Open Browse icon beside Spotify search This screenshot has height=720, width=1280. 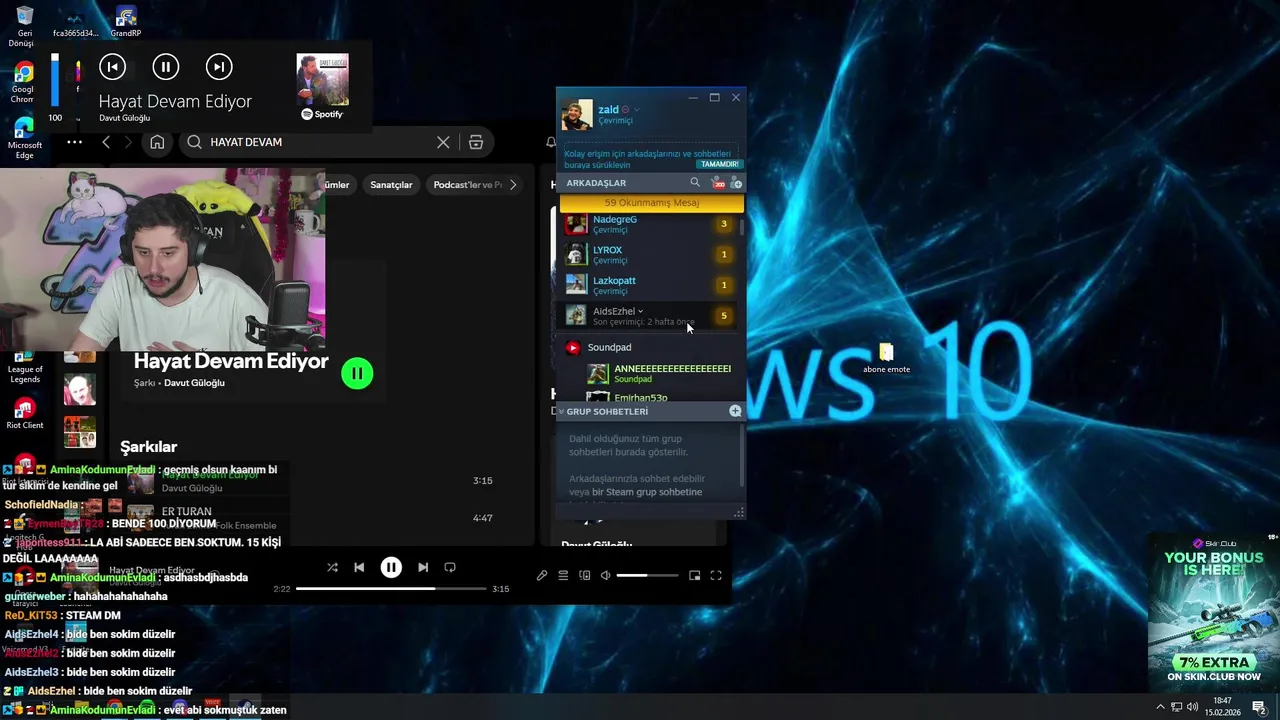click(476, 142)
